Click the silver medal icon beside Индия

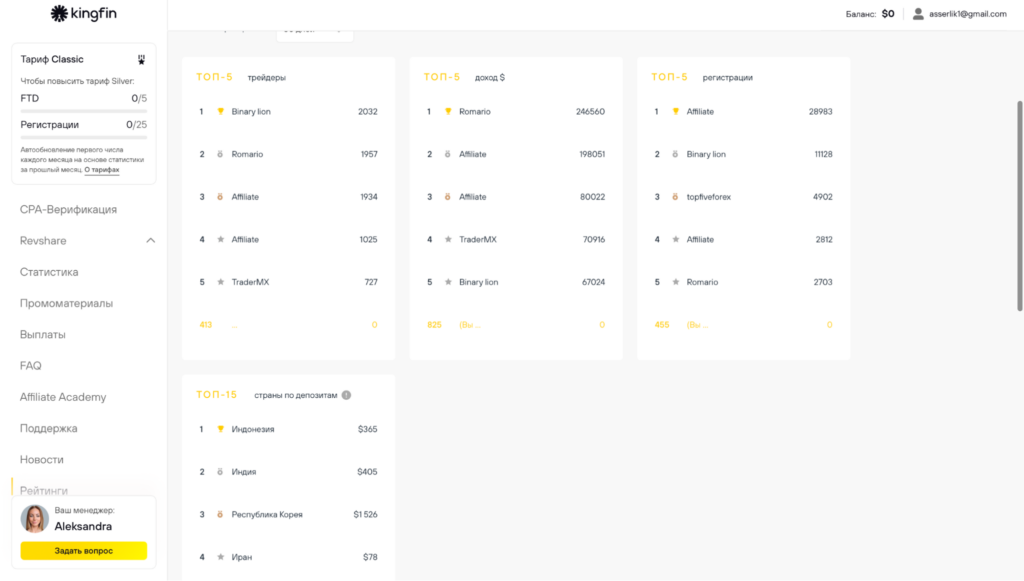point(220,471)
